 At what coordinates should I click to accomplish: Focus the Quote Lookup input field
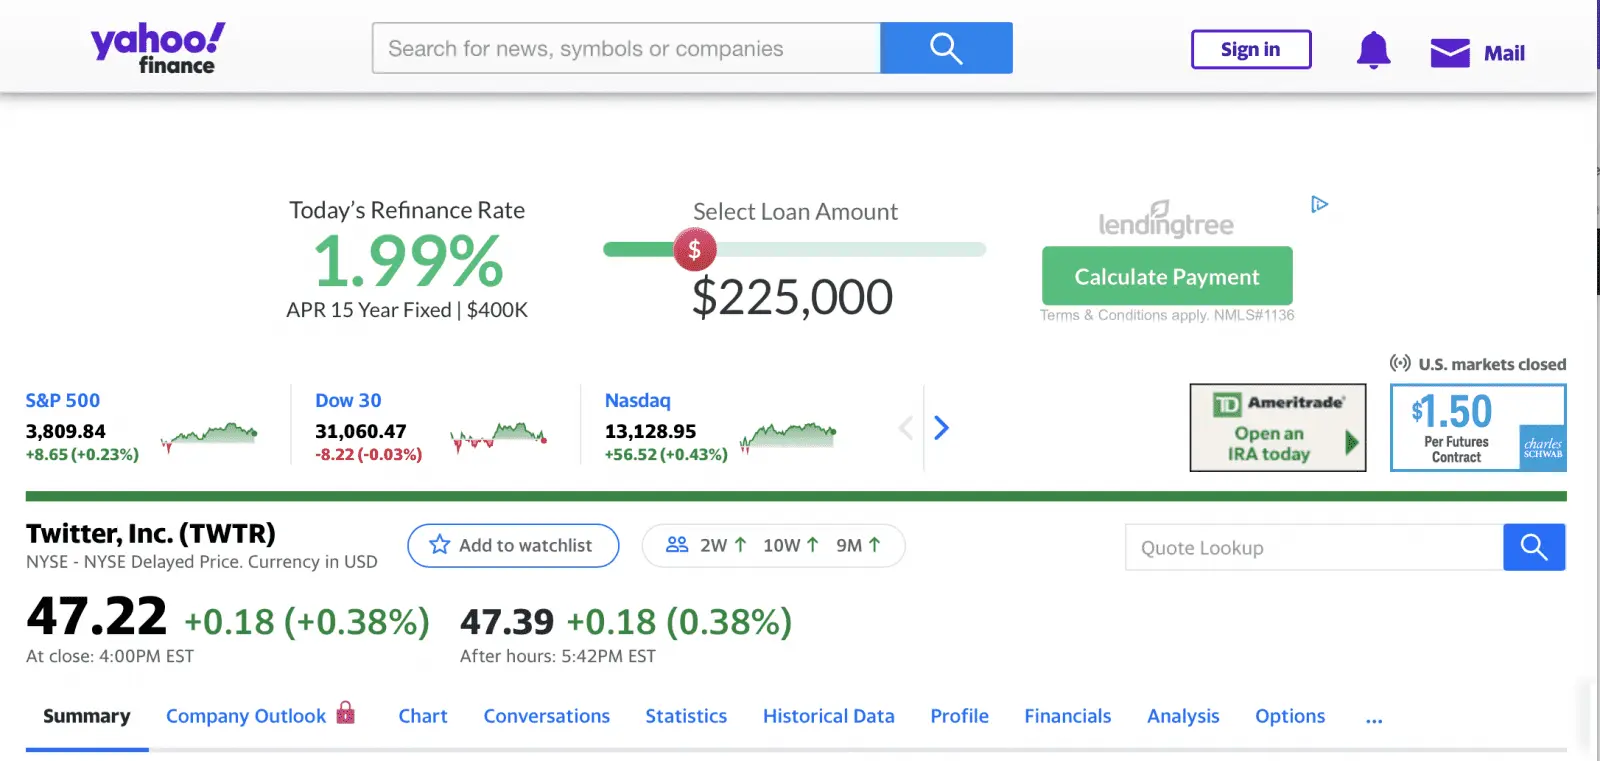(x=1314, y=548)
